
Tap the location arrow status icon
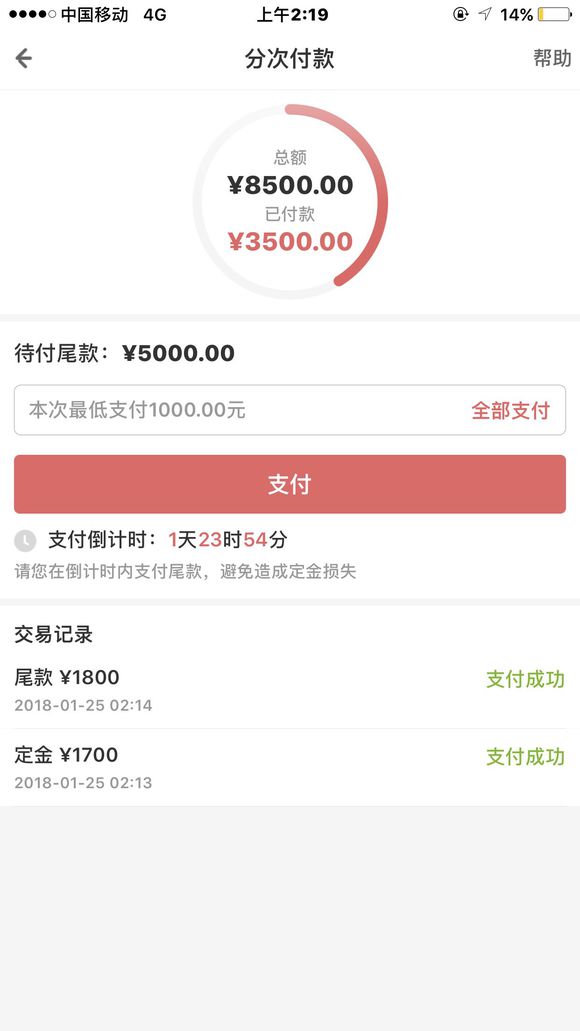(485, 14)
